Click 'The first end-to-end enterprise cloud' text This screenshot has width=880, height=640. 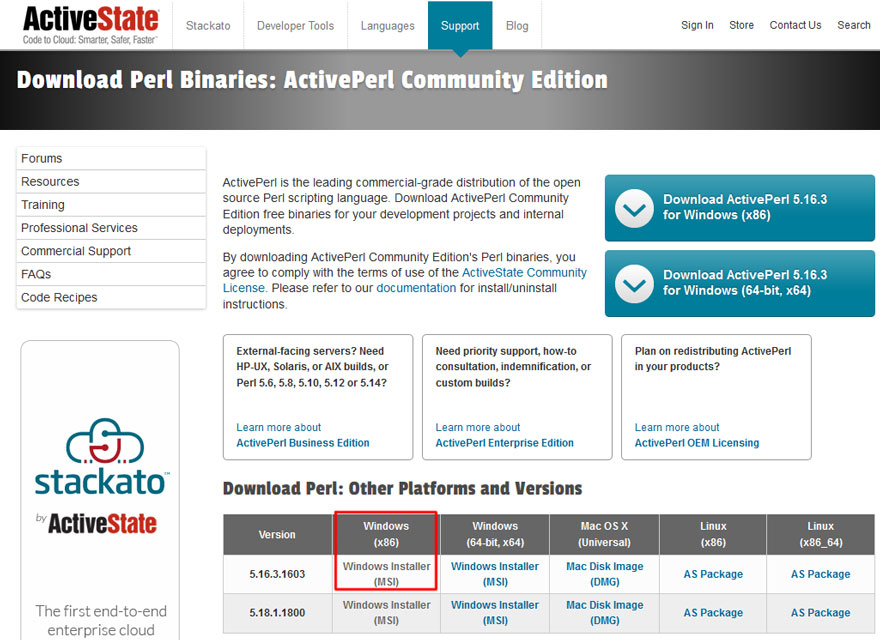[x=101, y=620]
